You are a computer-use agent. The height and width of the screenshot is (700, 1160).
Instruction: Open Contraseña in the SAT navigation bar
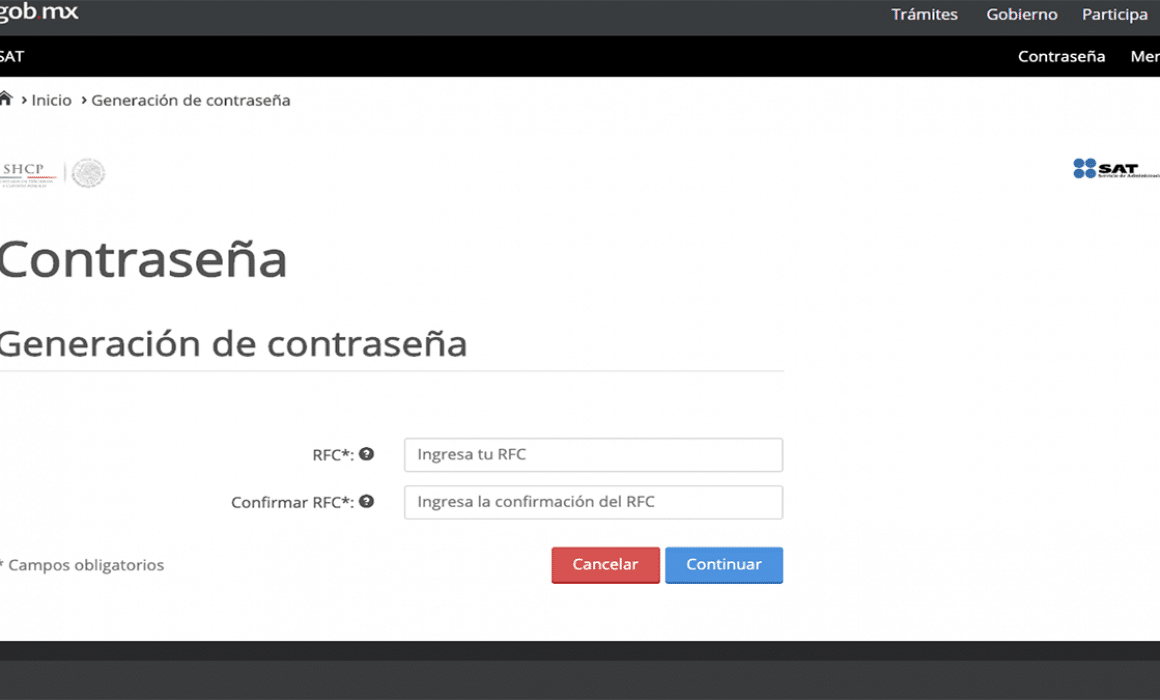coord(1061,56)
